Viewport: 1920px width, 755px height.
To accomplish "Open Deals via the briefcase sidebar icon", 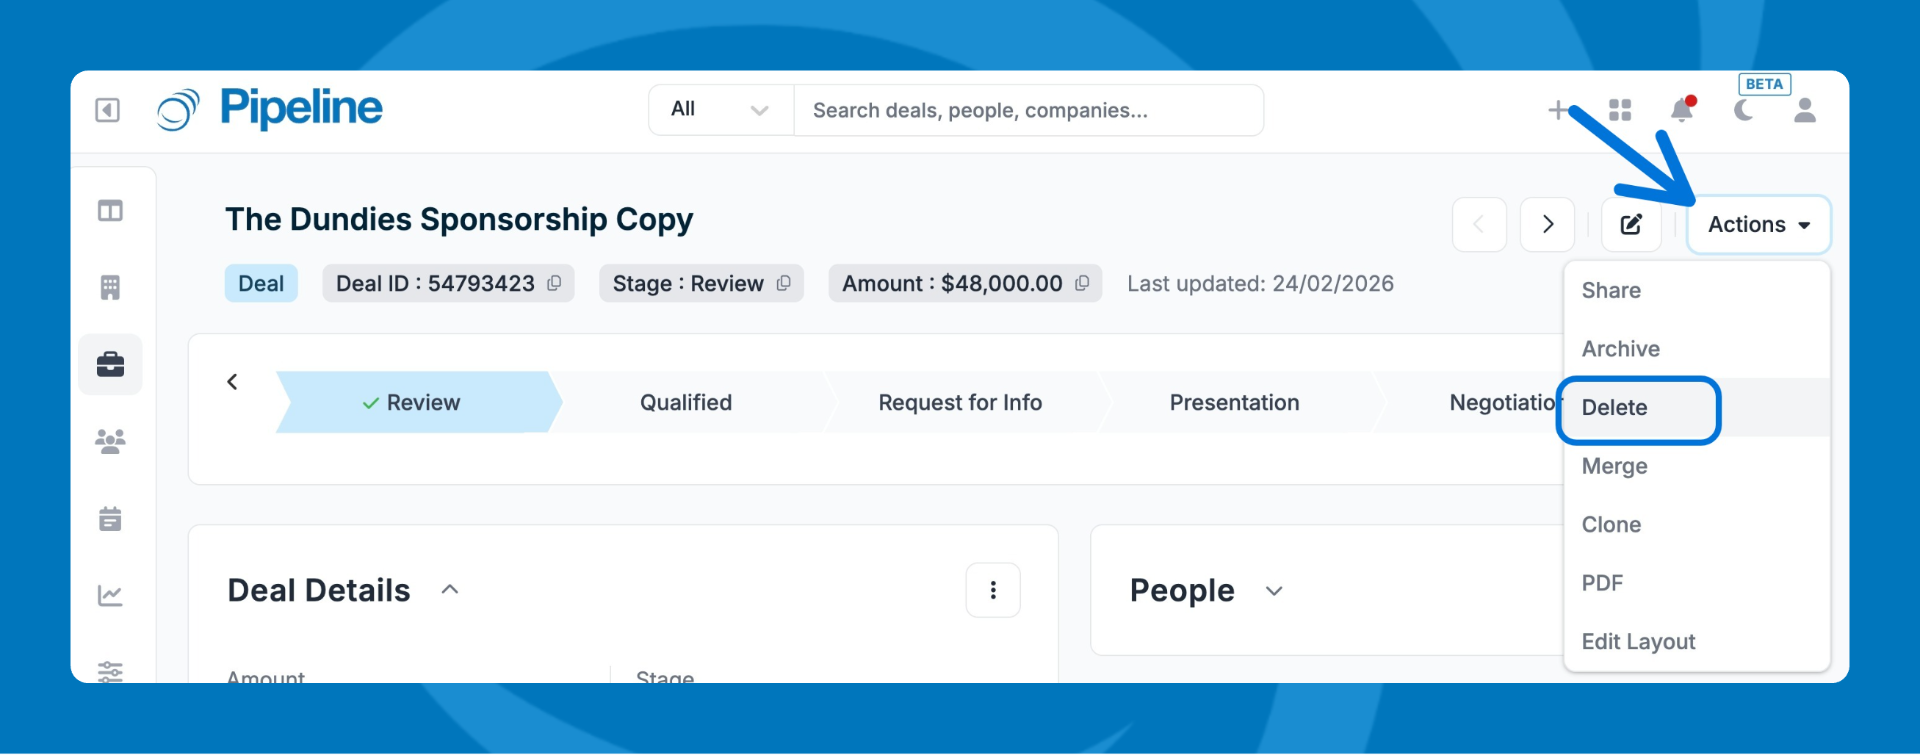I will pos(110,364).
